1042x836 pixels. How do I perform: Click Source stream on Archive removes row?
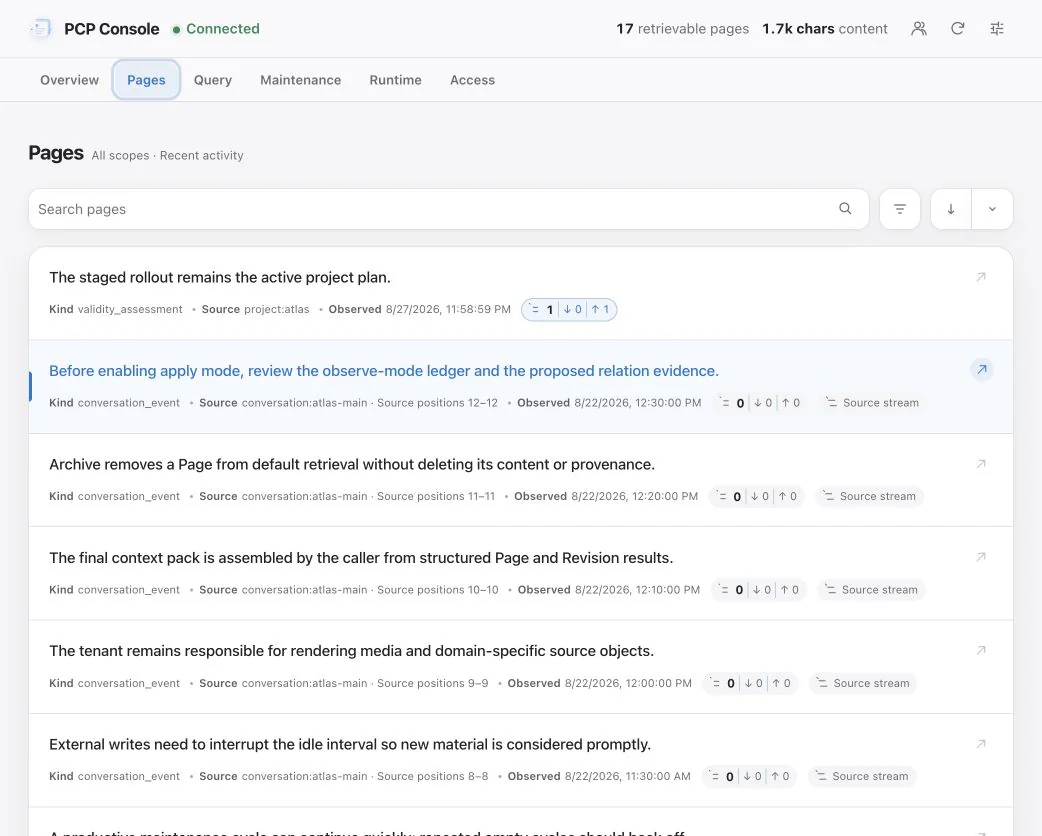point(869,496)
